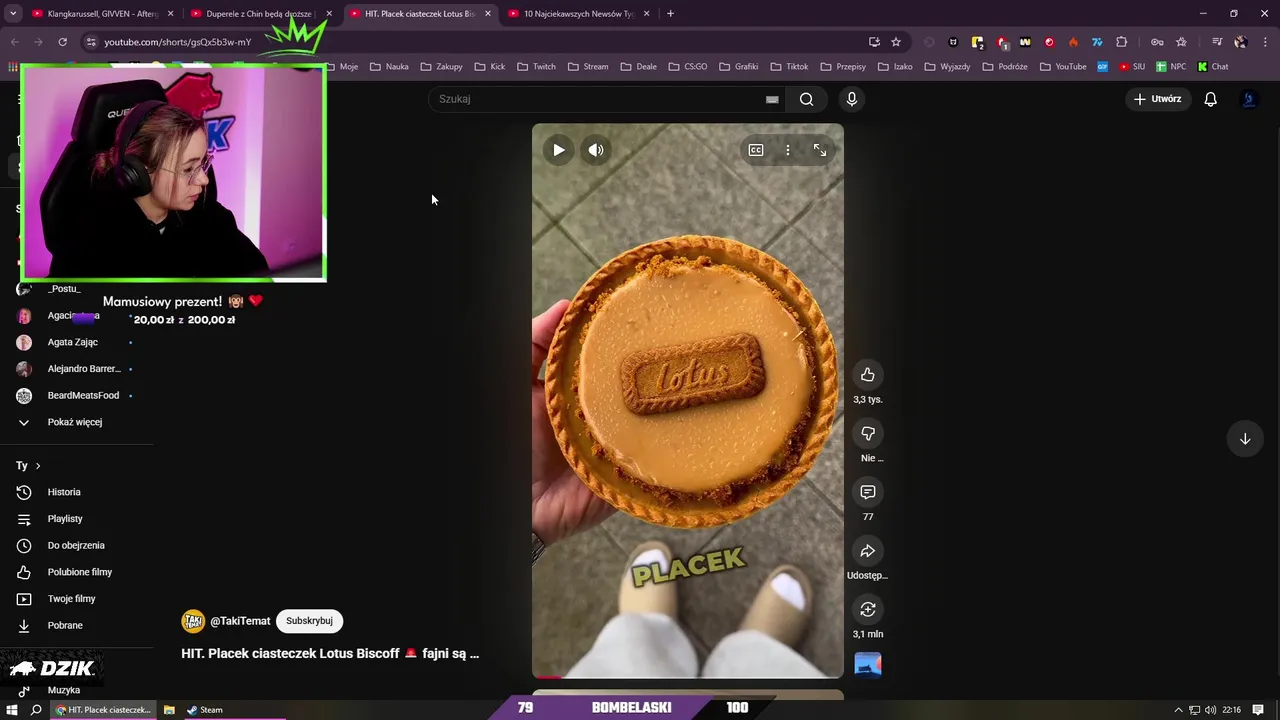Open a new browser tab with plus
This screenshot has width=1280, height=720.
coord(670,14)
